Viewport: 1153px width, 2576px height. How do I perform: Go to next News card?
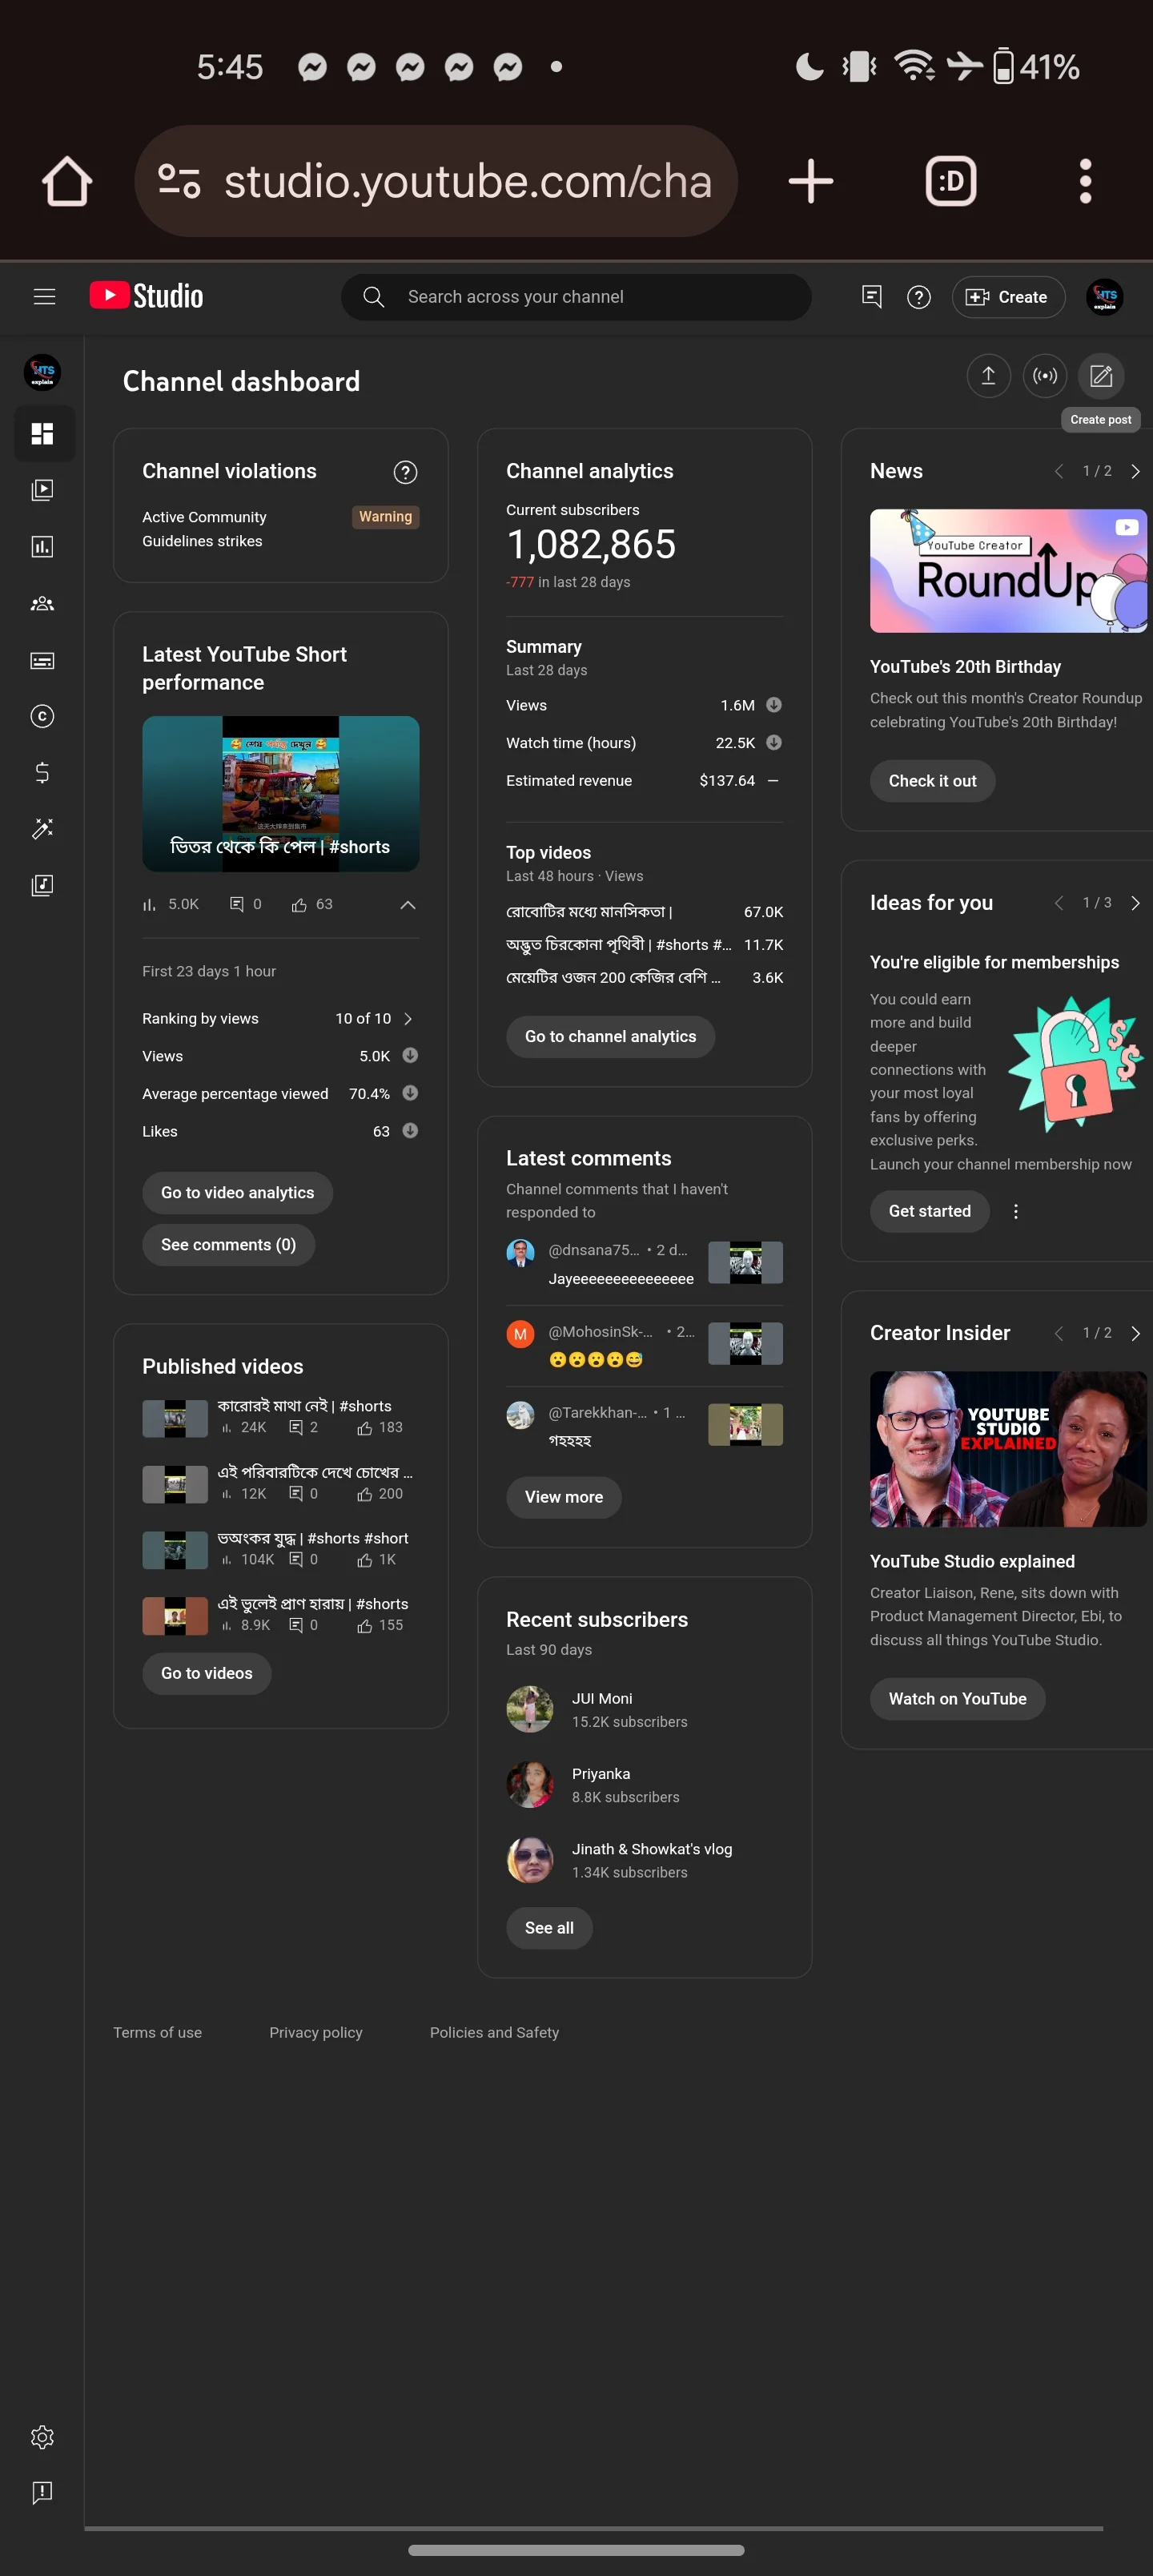pos(1135,471)
